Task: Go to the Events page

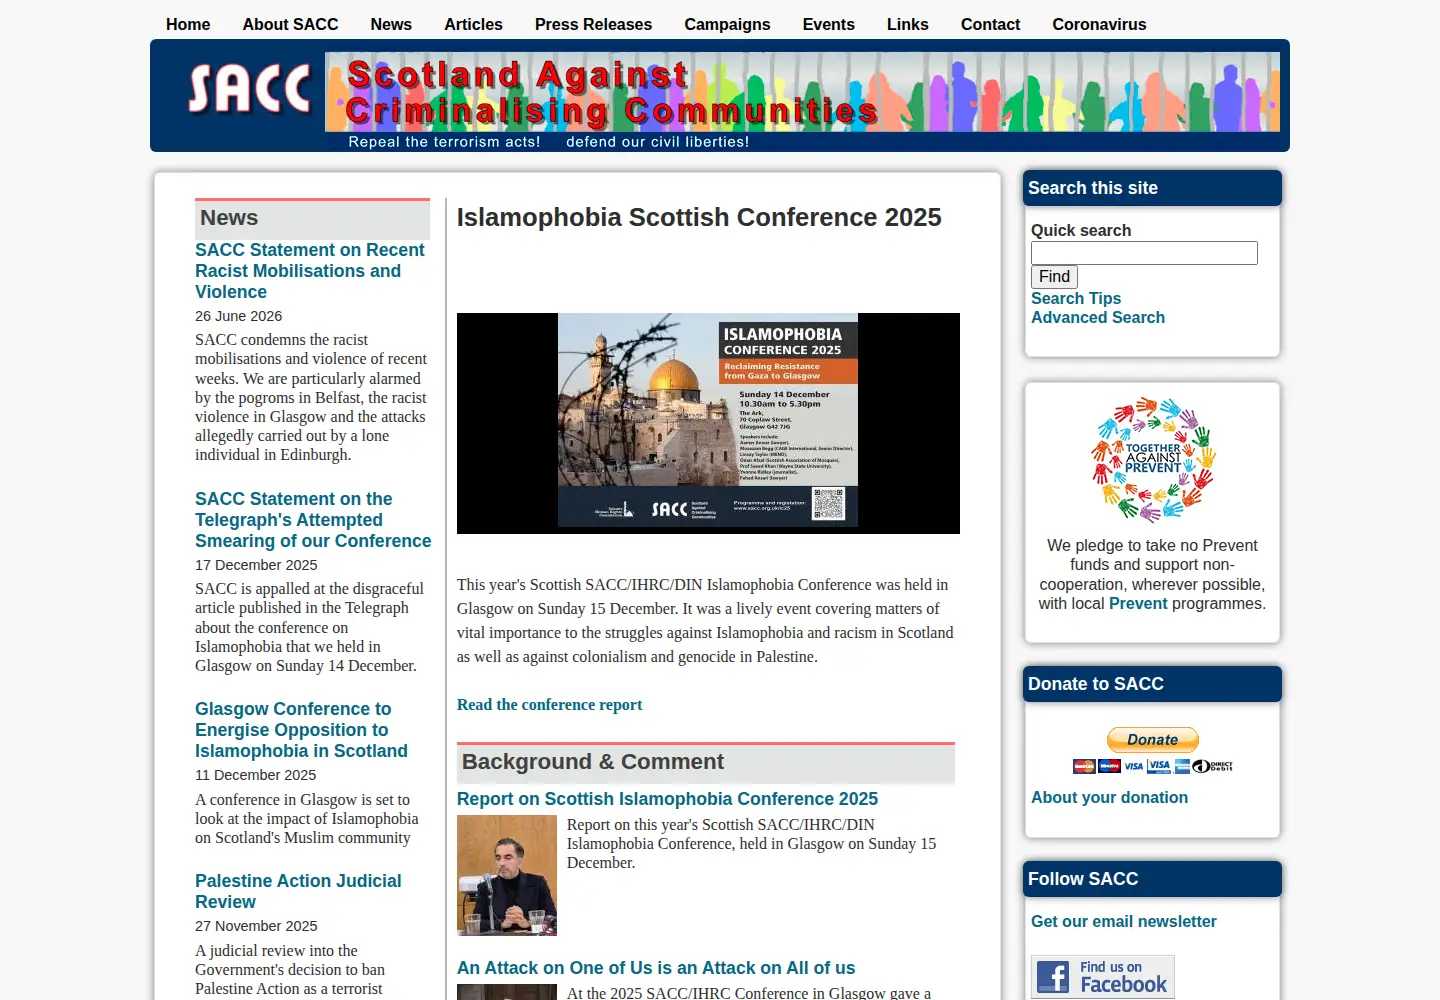Action: point(828,24)
